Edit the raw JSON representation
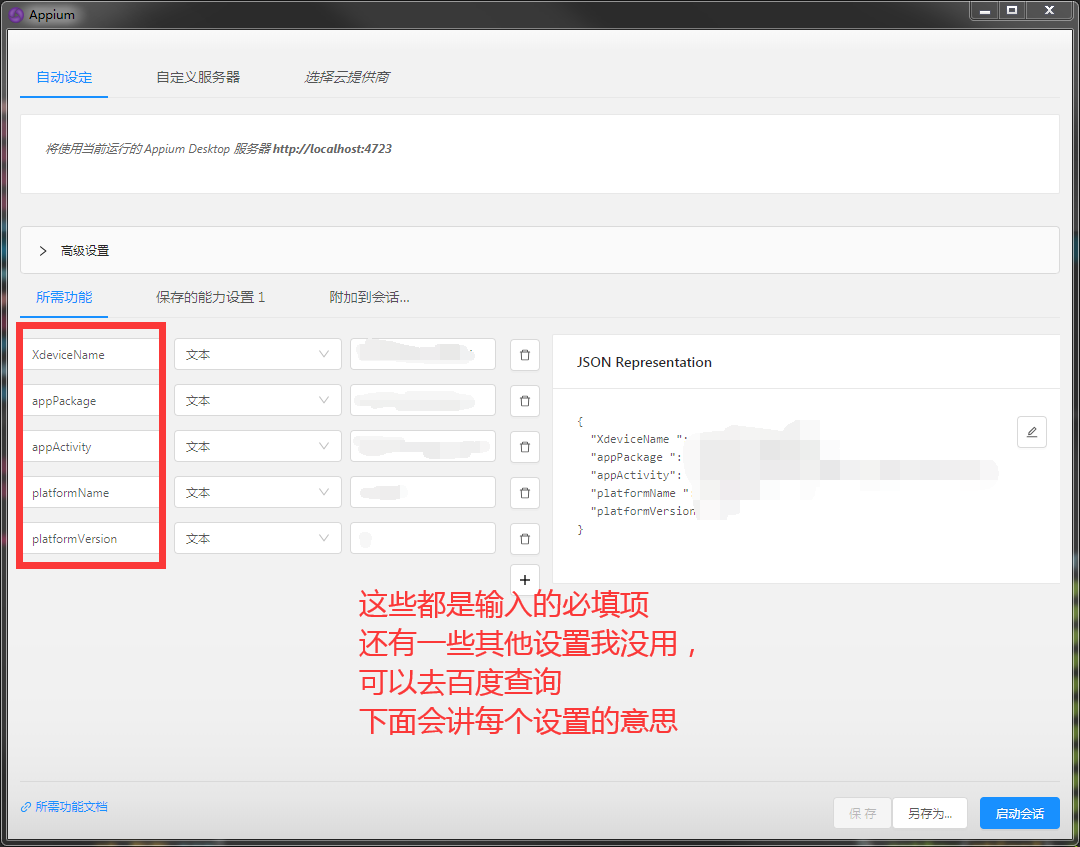The image size is (1080, 847). (x=1031, y=432)
